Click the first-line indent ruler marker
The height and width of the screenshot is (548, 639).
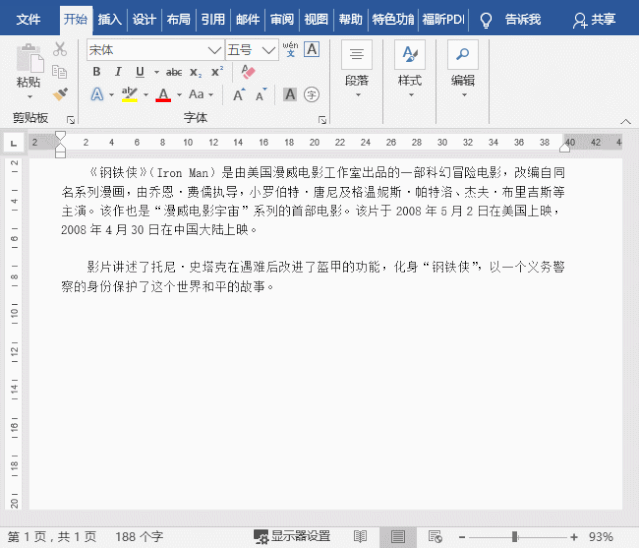[x=60, y=136]
